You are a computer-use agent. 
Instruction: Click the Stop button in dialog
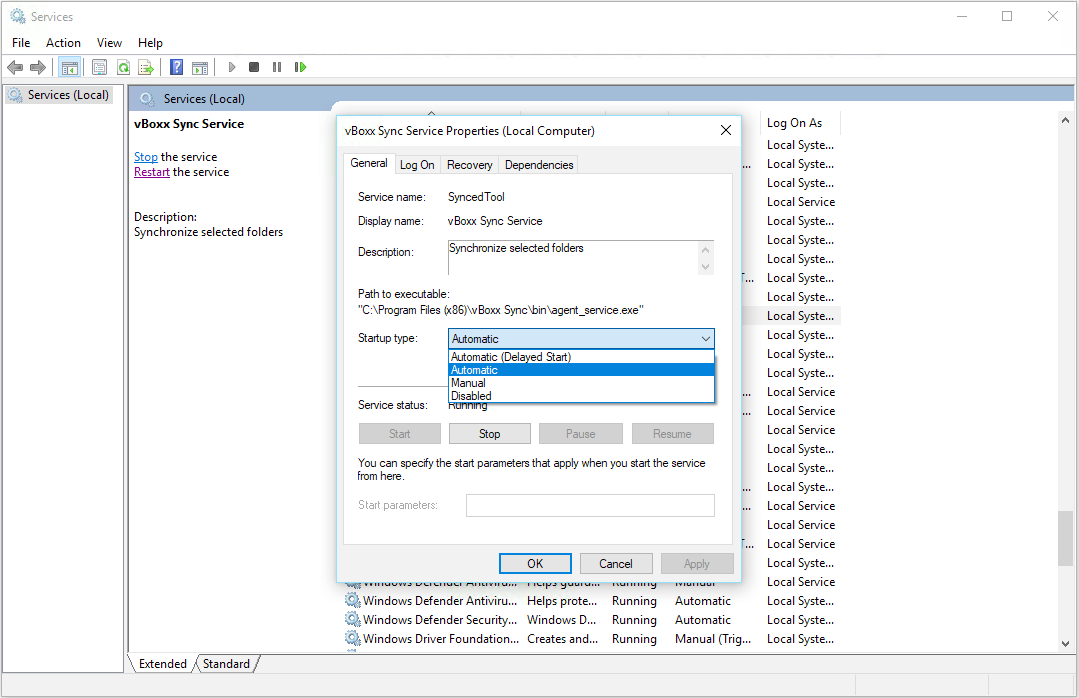coord(489,434)
